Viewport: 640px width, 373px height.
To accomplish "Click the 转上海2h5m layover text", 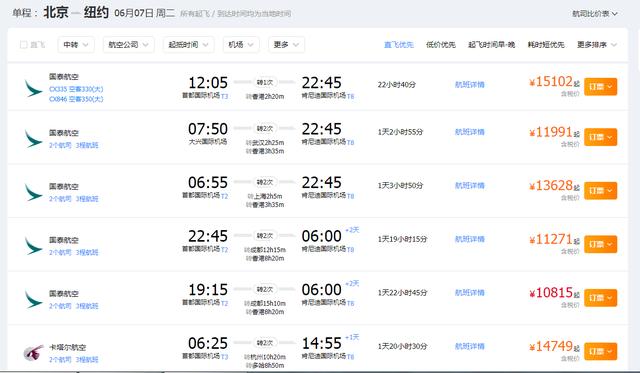I will pos(265,196).
